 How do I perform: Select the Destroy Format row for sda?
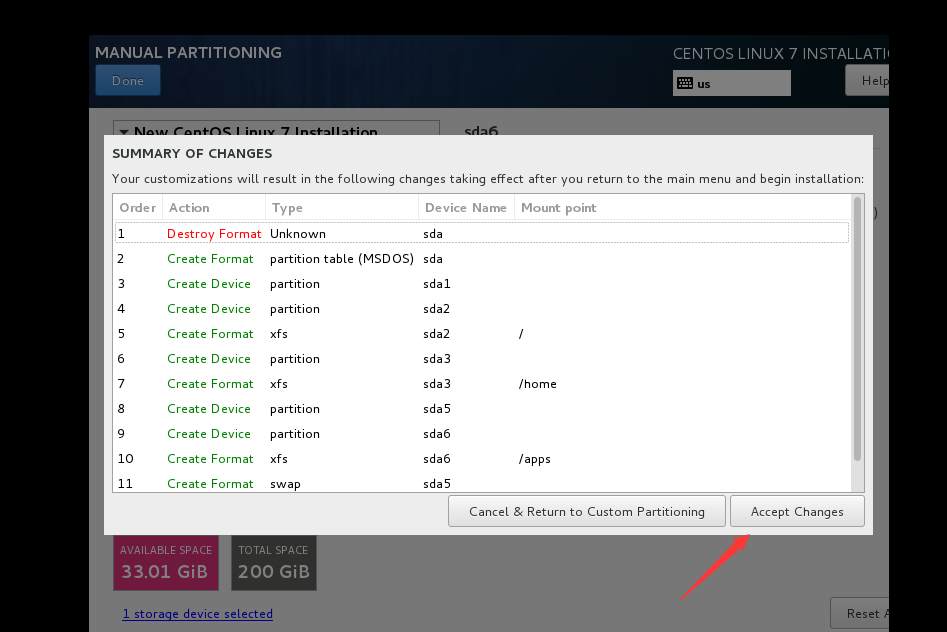click(482, 233)
